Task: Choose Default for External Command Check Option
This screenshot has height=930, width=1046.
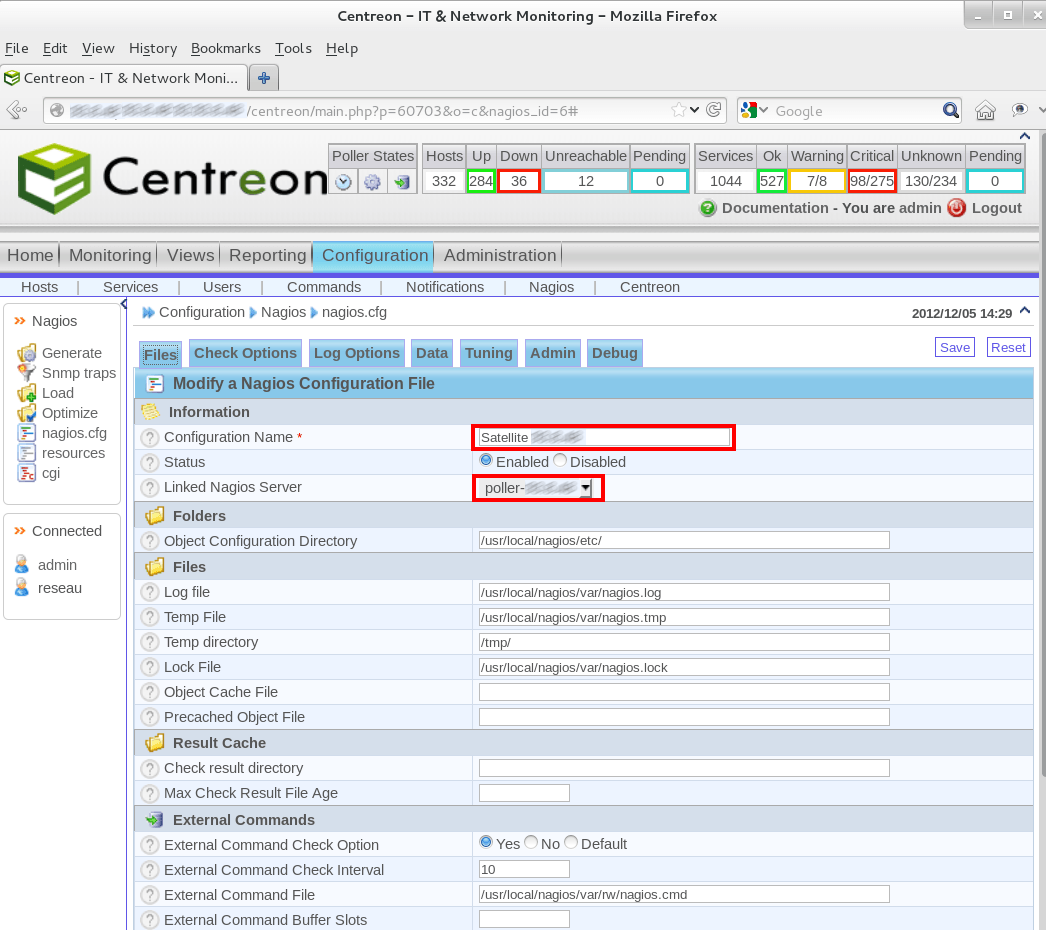Action: 571,843
